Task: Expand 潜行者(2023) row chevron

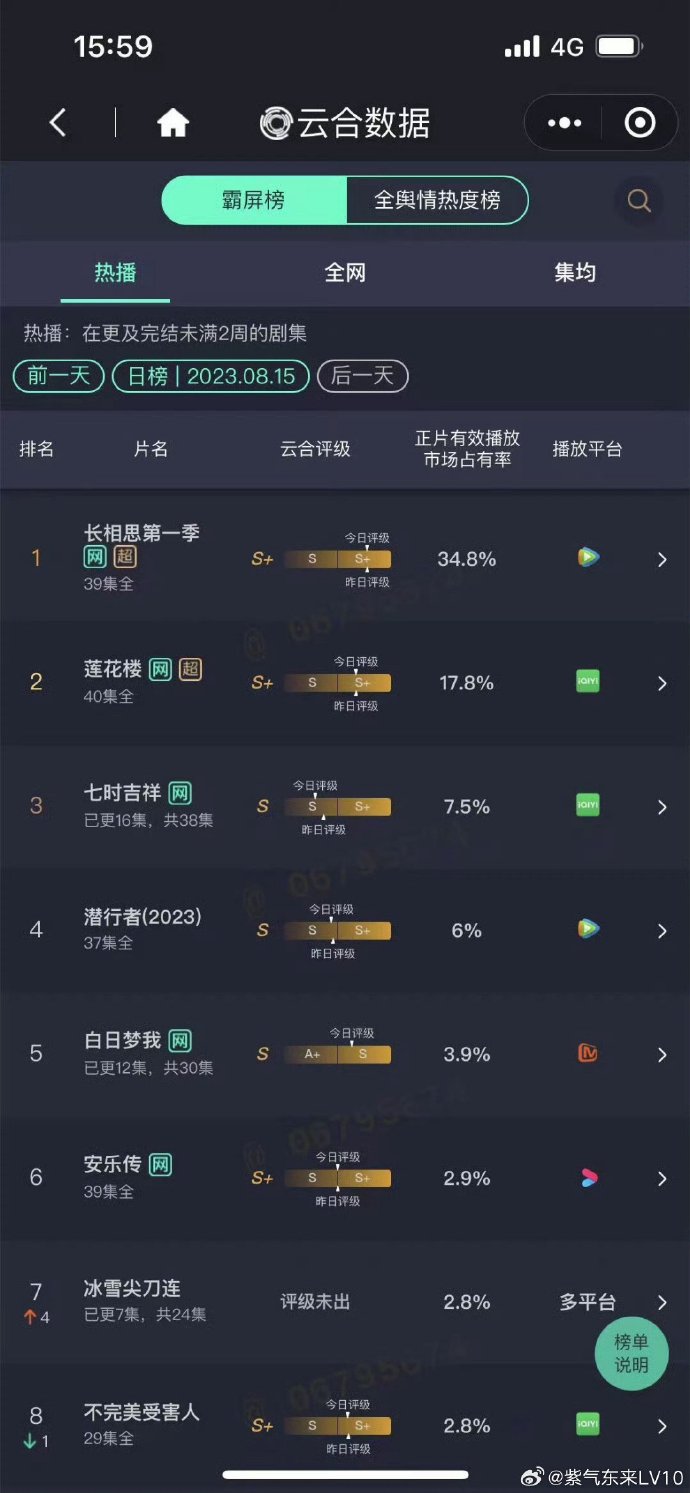Action: [662, 931]
